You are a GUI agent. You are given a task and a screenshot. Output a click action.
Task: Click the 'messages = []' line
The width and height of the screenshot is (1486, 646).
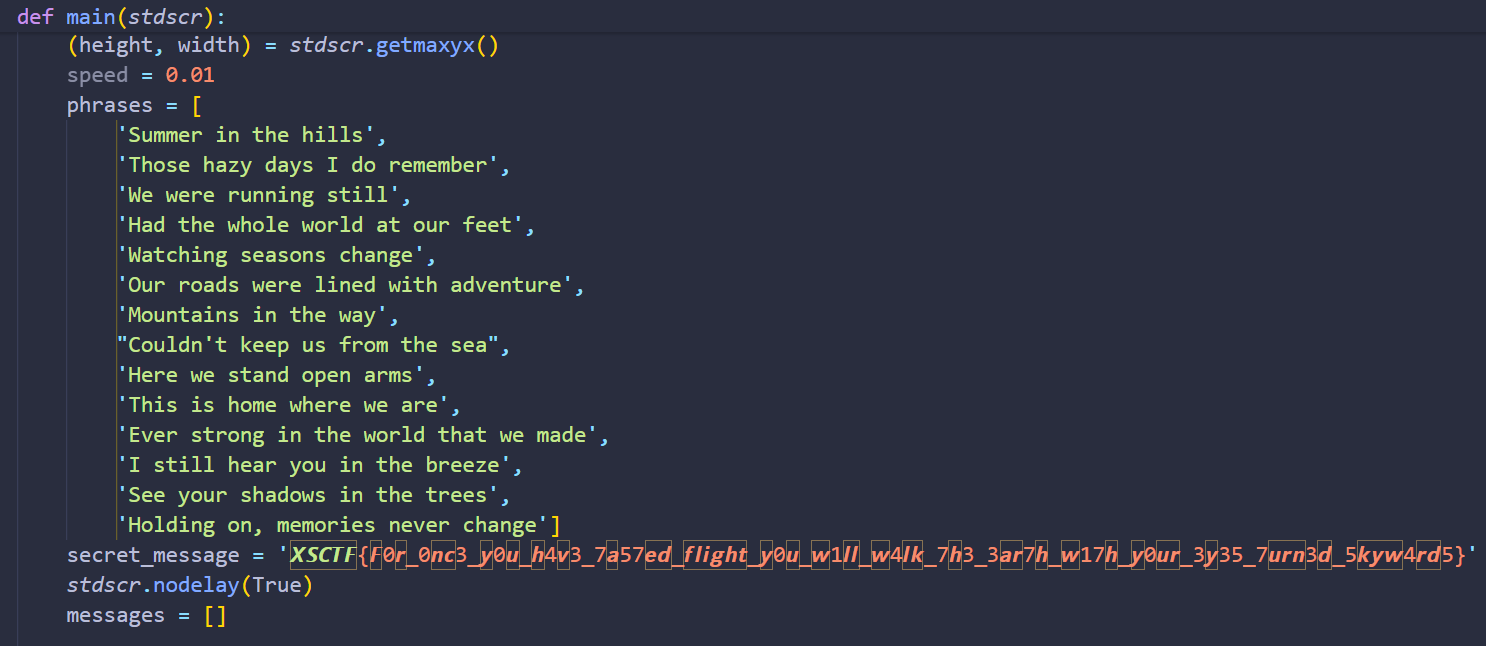tap(147, 615)
